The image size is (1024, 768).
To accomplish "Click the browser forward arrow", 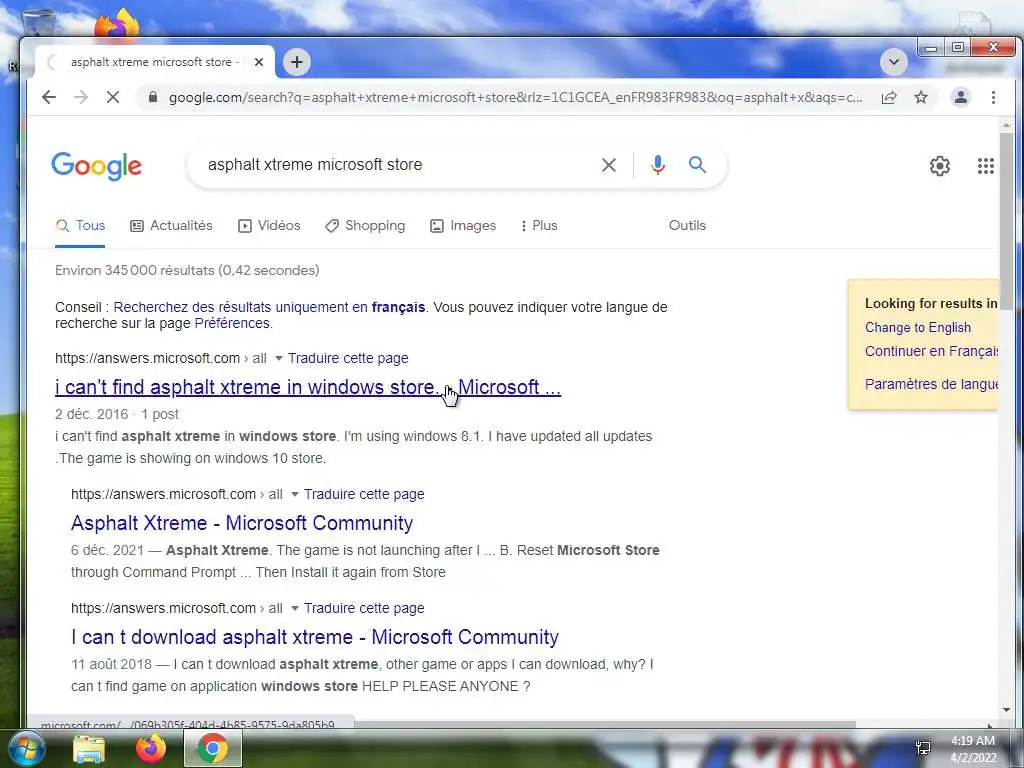I will (80, 97).
